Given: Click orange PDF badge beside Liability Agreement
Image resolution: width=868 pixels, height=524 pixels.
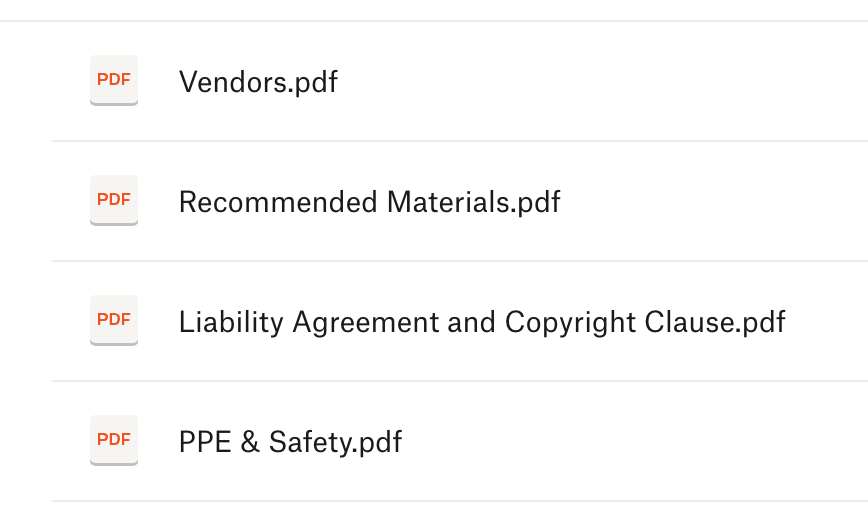Looking at the screenshot, I should tap(114, 320).
